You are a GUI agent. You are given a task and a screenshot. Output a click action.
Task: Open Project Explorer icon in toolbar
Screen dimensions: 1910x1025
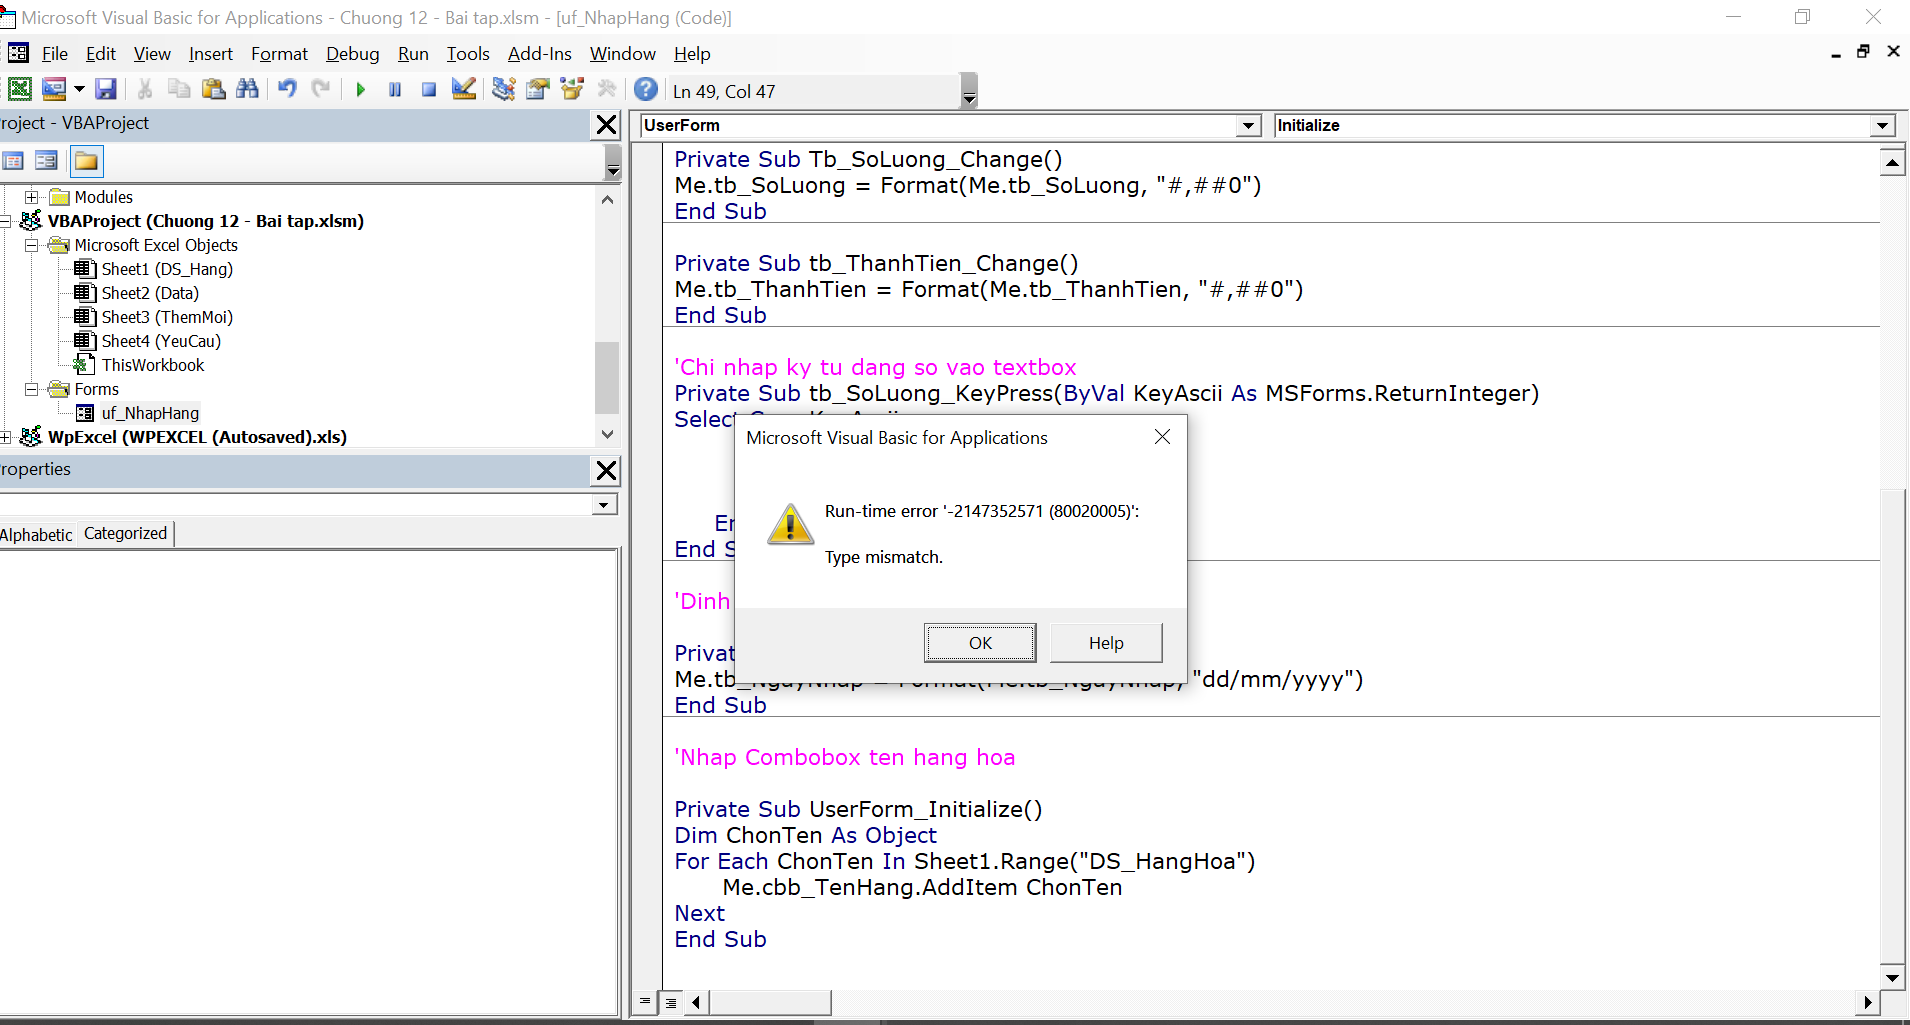click(503, 89)
